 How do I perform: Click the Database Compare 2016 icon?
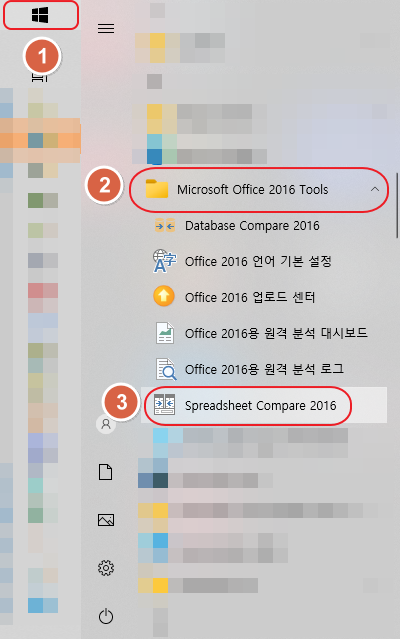click(x=165, y=225)
